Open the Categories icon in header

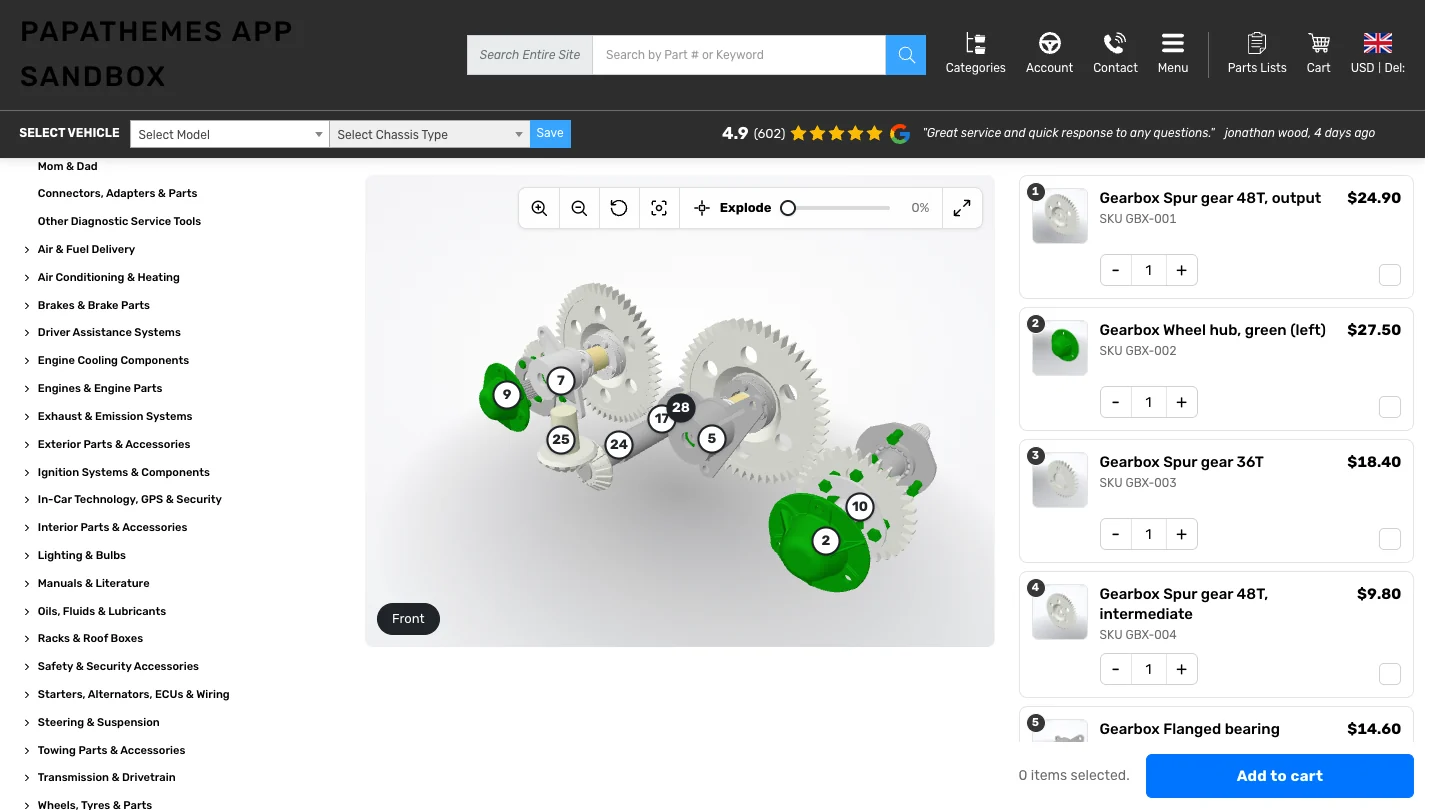click(975, 54)
